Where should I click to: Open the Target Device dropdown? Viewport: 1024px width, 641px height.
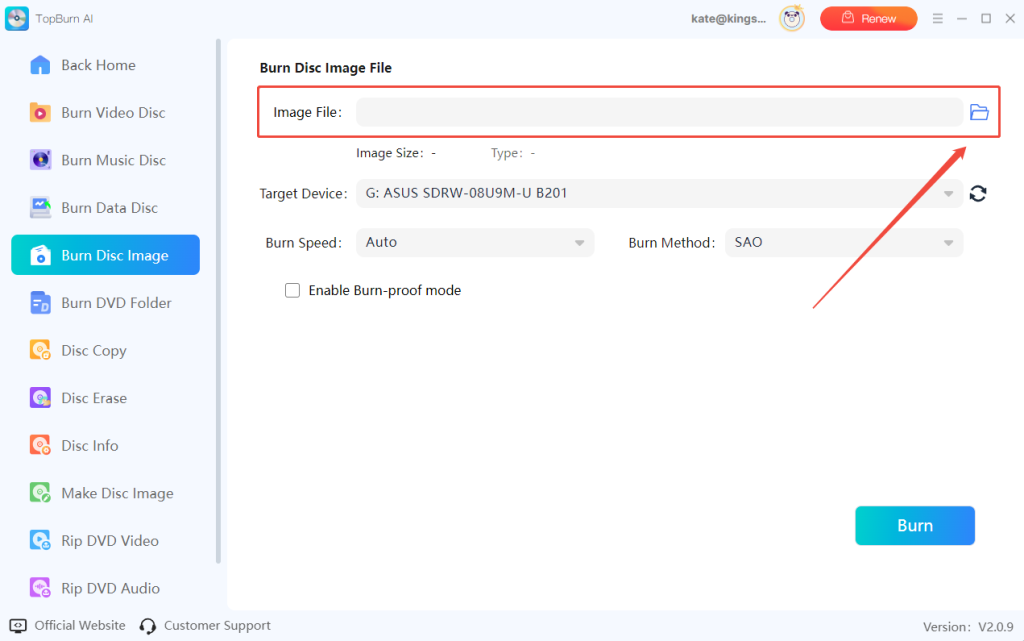tap(948, 193)
